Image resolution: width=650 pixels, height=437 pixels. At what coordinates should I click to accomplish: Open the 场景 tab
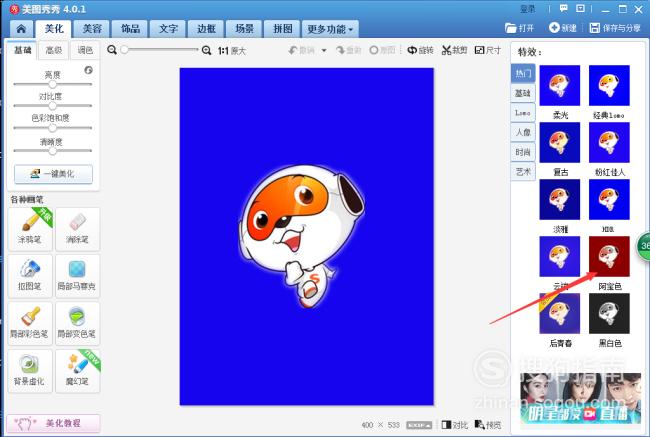[x=244, y=29]
